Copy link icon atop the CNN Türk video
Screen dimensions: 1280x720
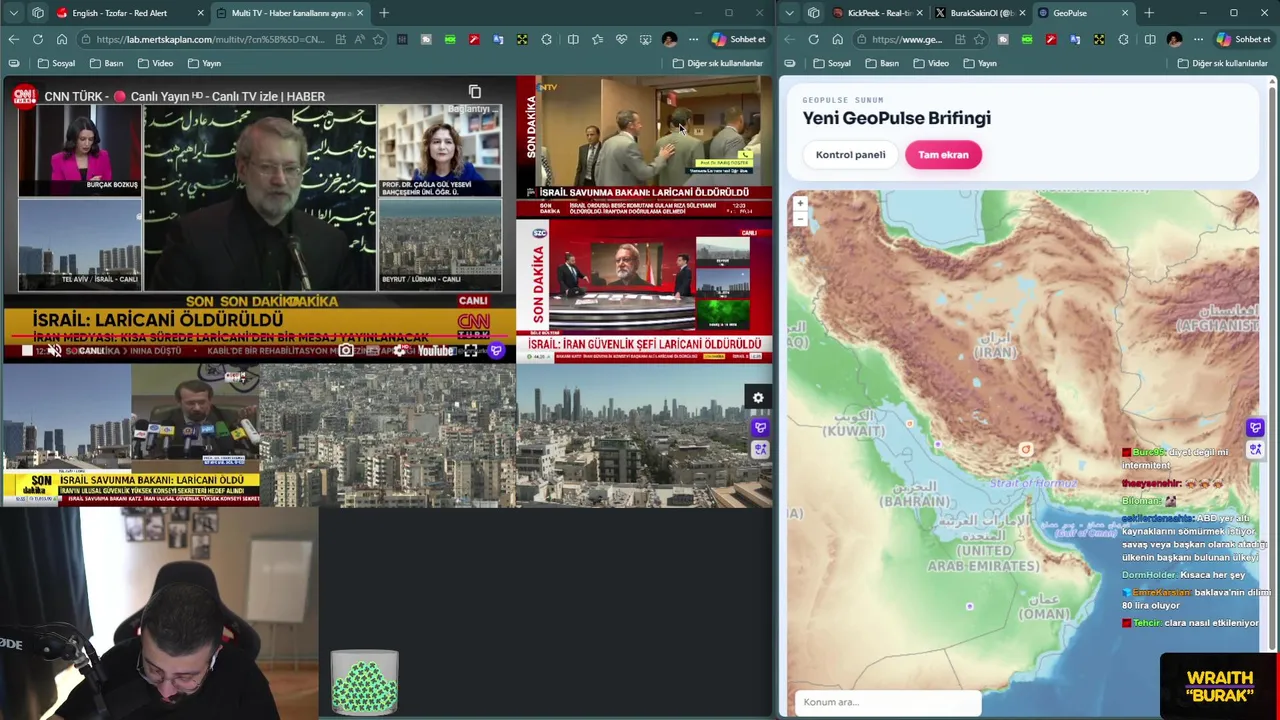click(x=475, y=92)
